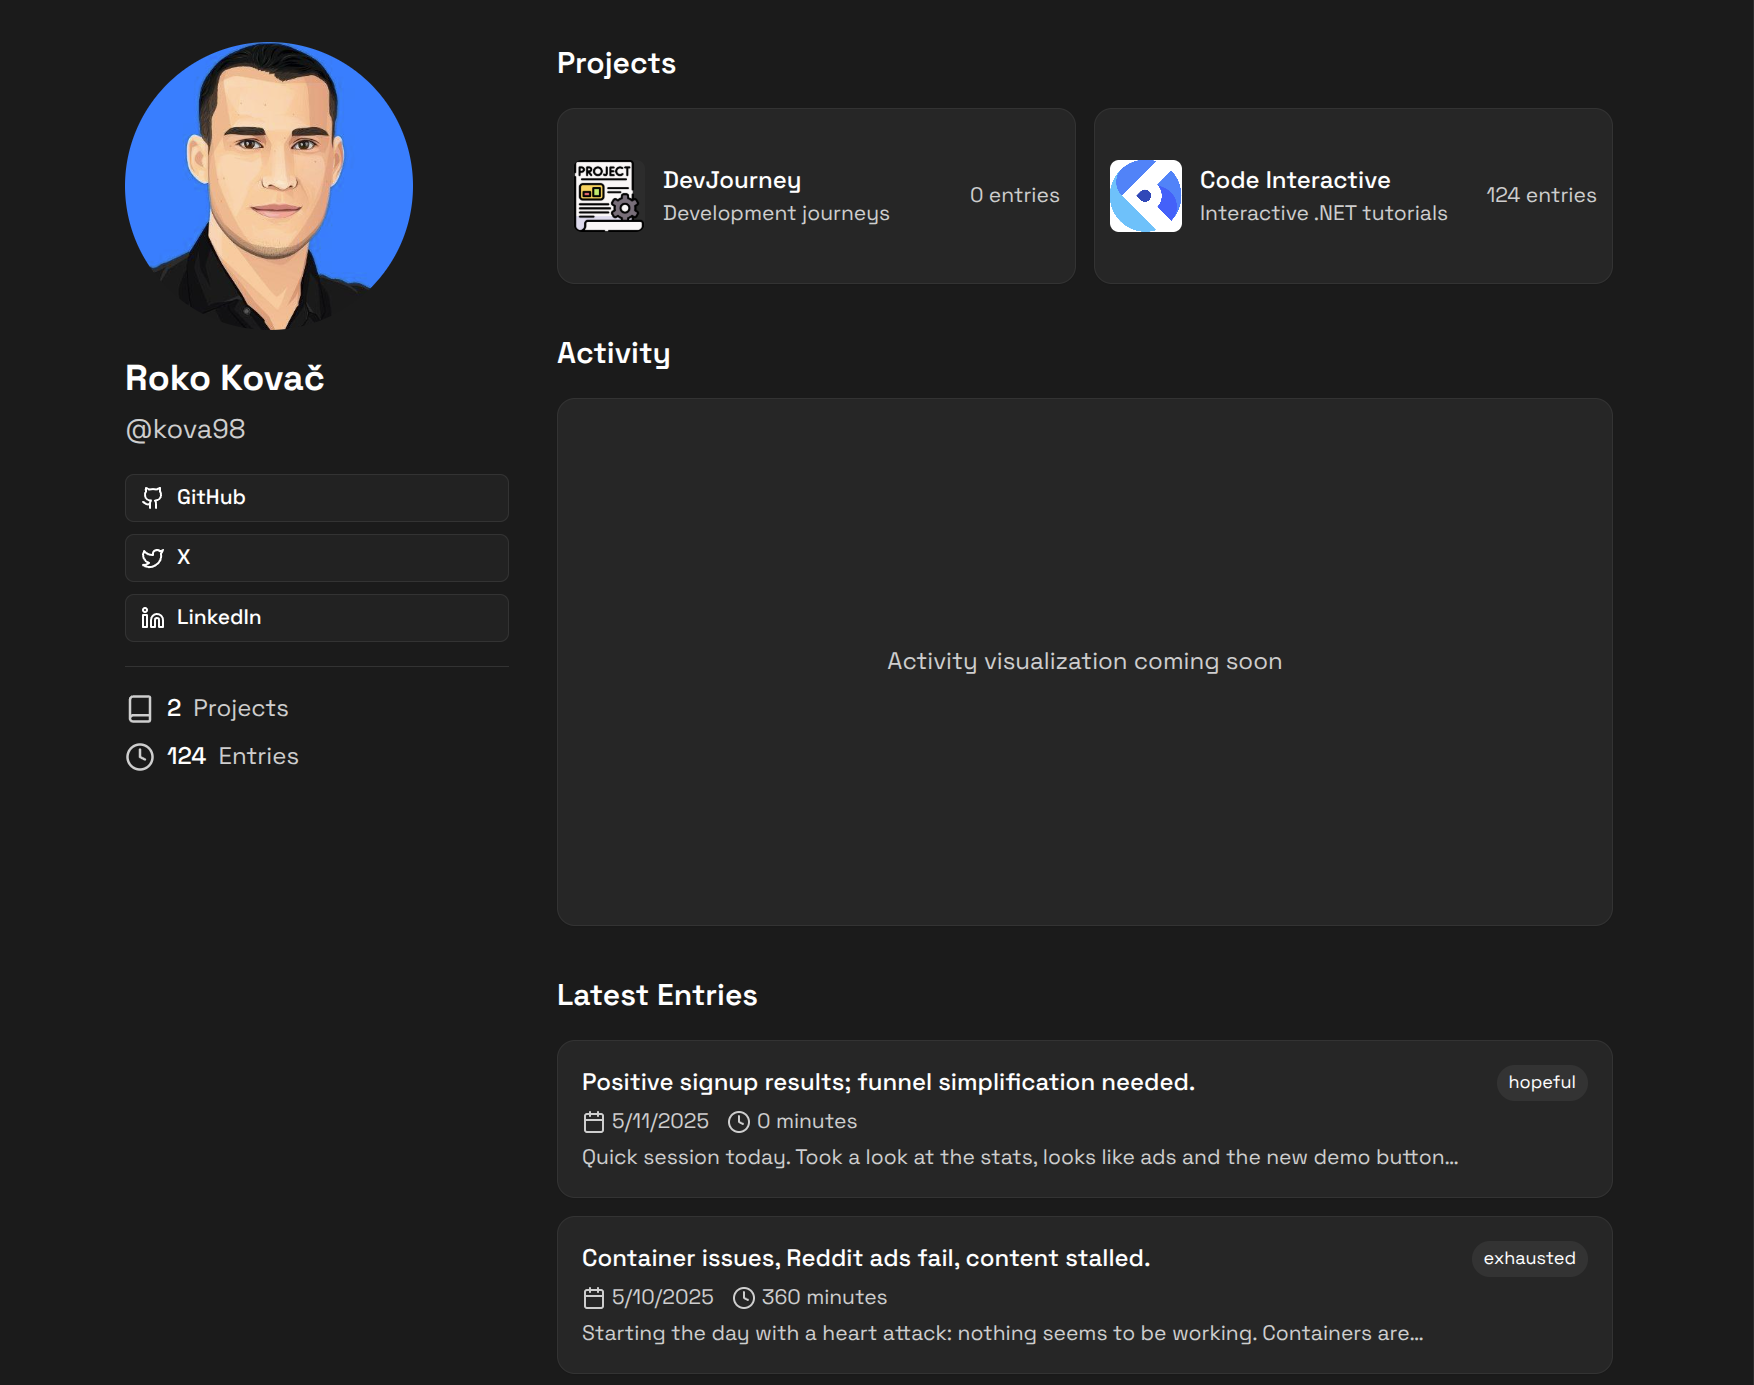The height and width of the screenshot is (1385, 1754).
Task: Click the 360 minutes duration
Action: (x=824, y=1298)
